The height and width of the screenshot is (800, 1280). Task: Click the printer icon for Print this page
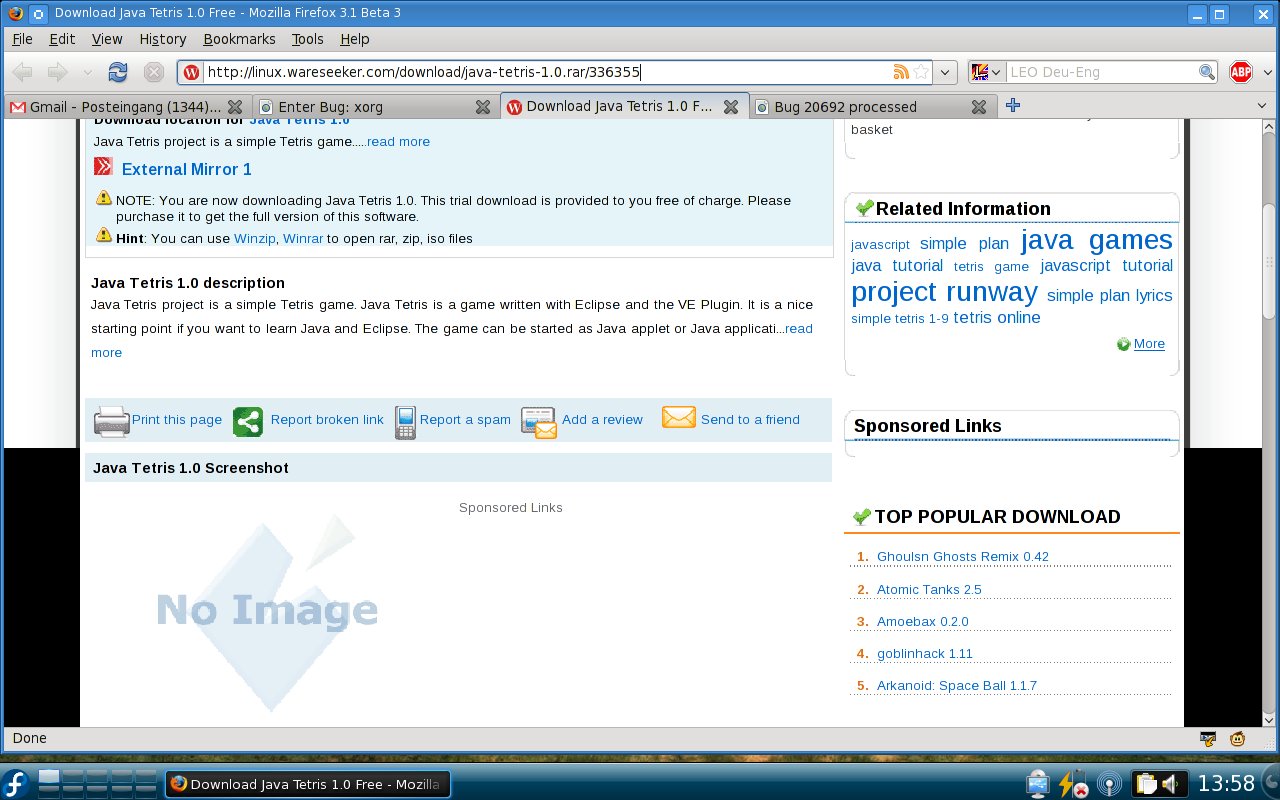(x=111, y=421)
